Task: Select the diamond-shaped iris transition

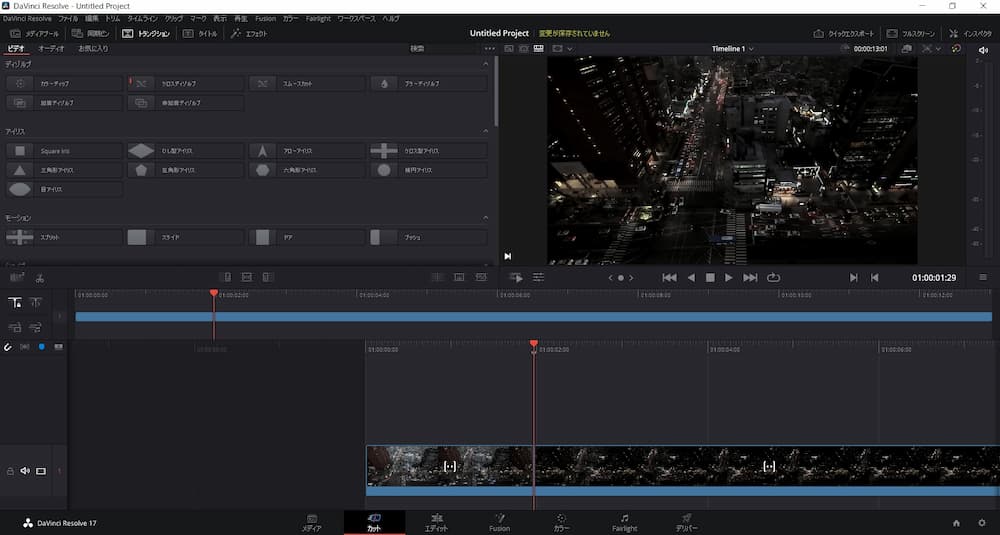Action: [186, 151]
